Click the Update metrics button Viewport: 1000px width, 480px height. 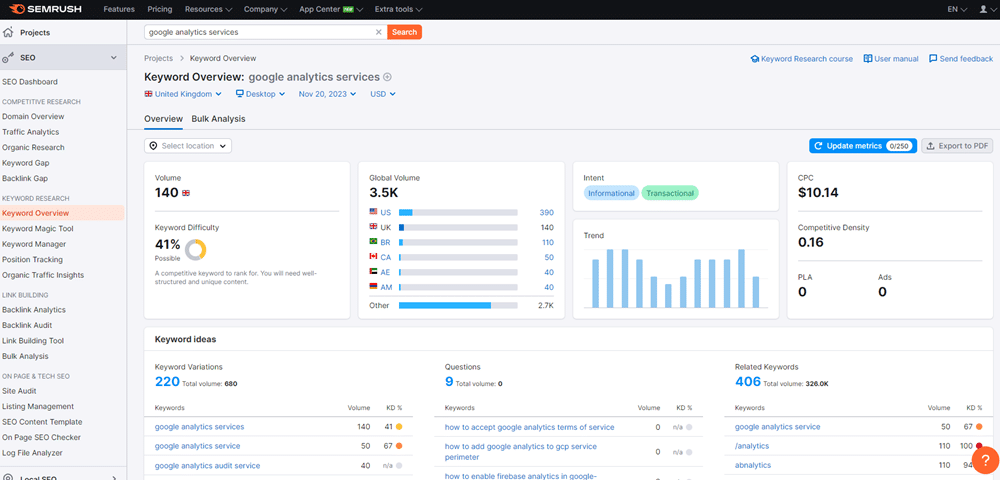point(863,146)
